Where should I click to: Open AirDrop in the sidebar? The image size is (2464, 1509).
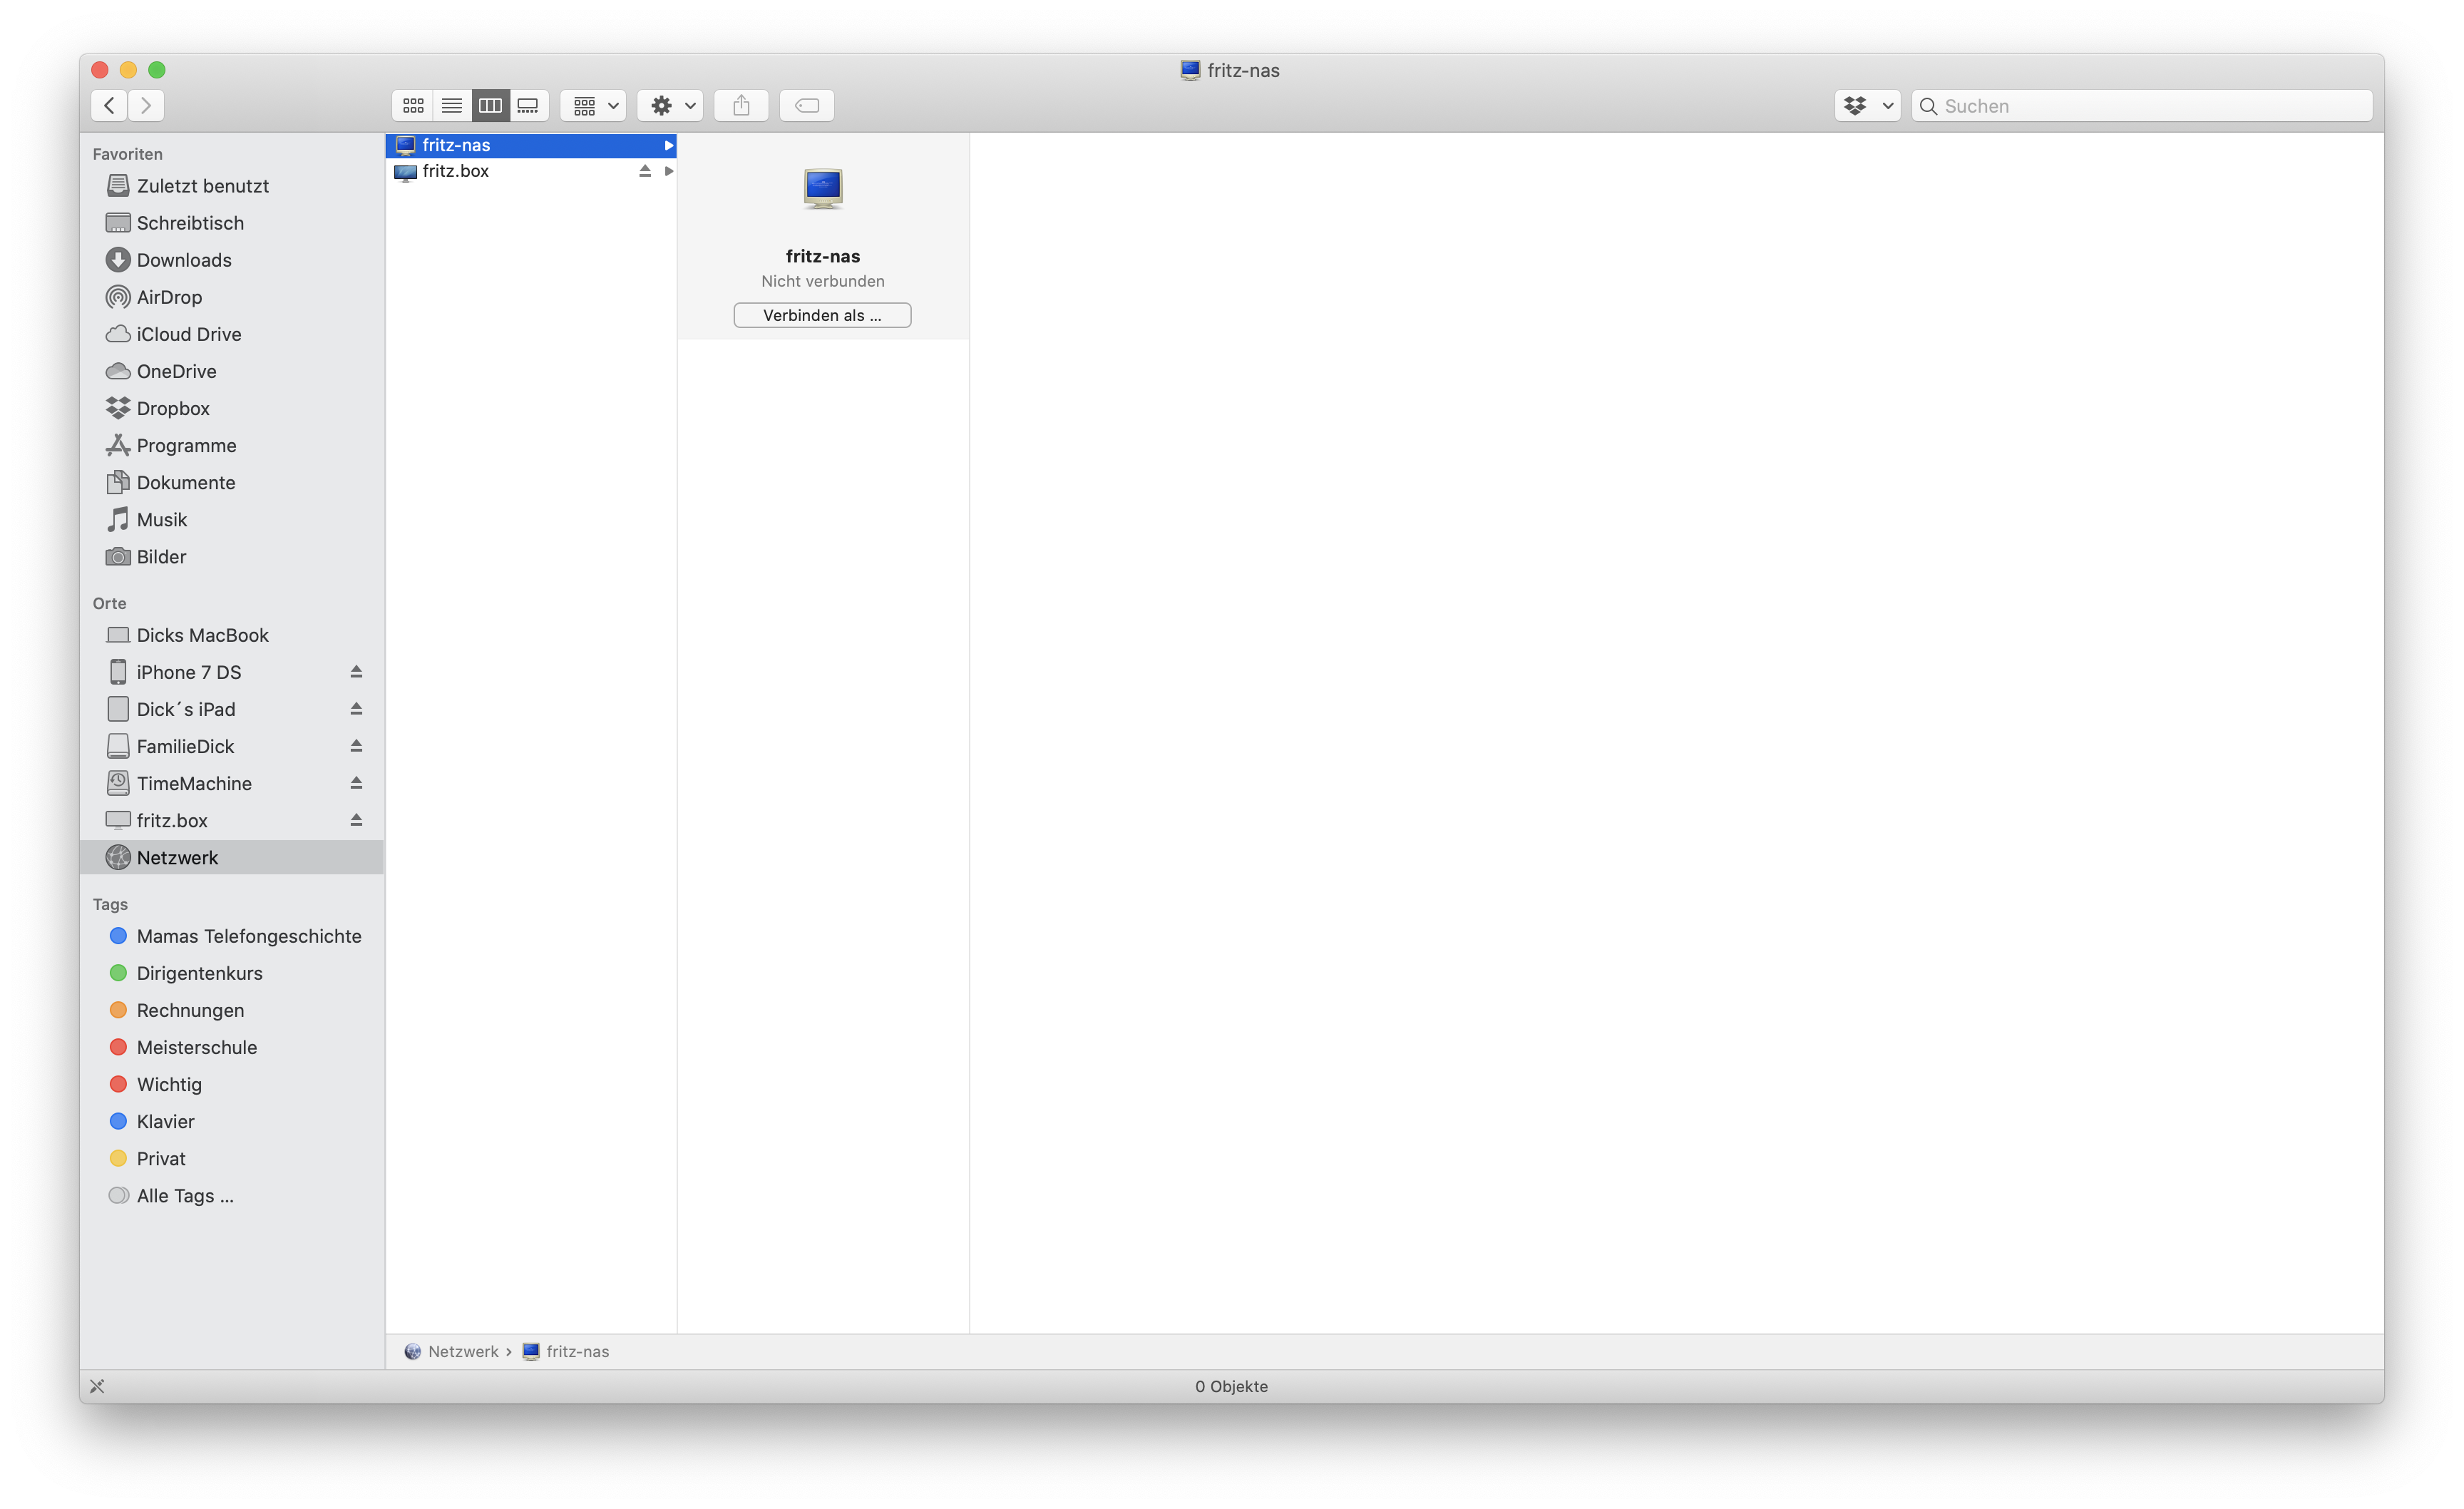coord(169,297)
